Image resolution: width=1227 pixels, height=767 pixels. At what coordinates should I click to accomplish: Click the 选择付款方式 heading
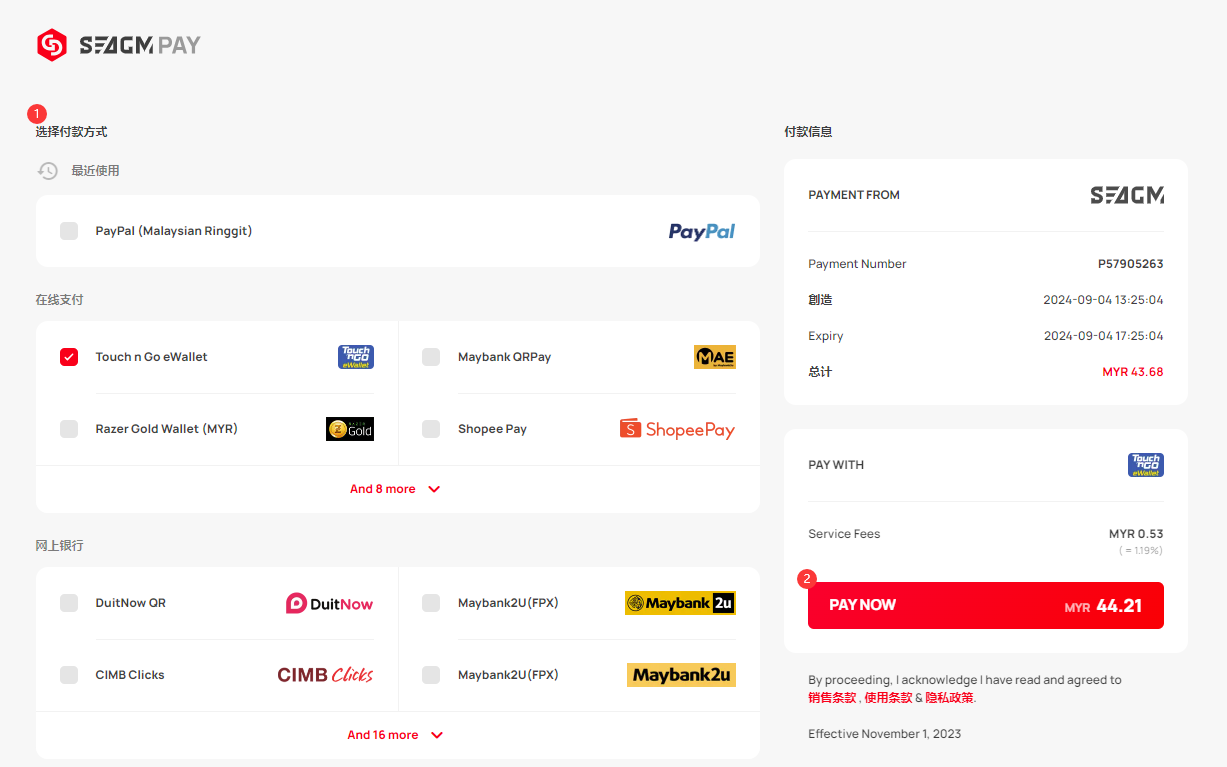[72, 132]
